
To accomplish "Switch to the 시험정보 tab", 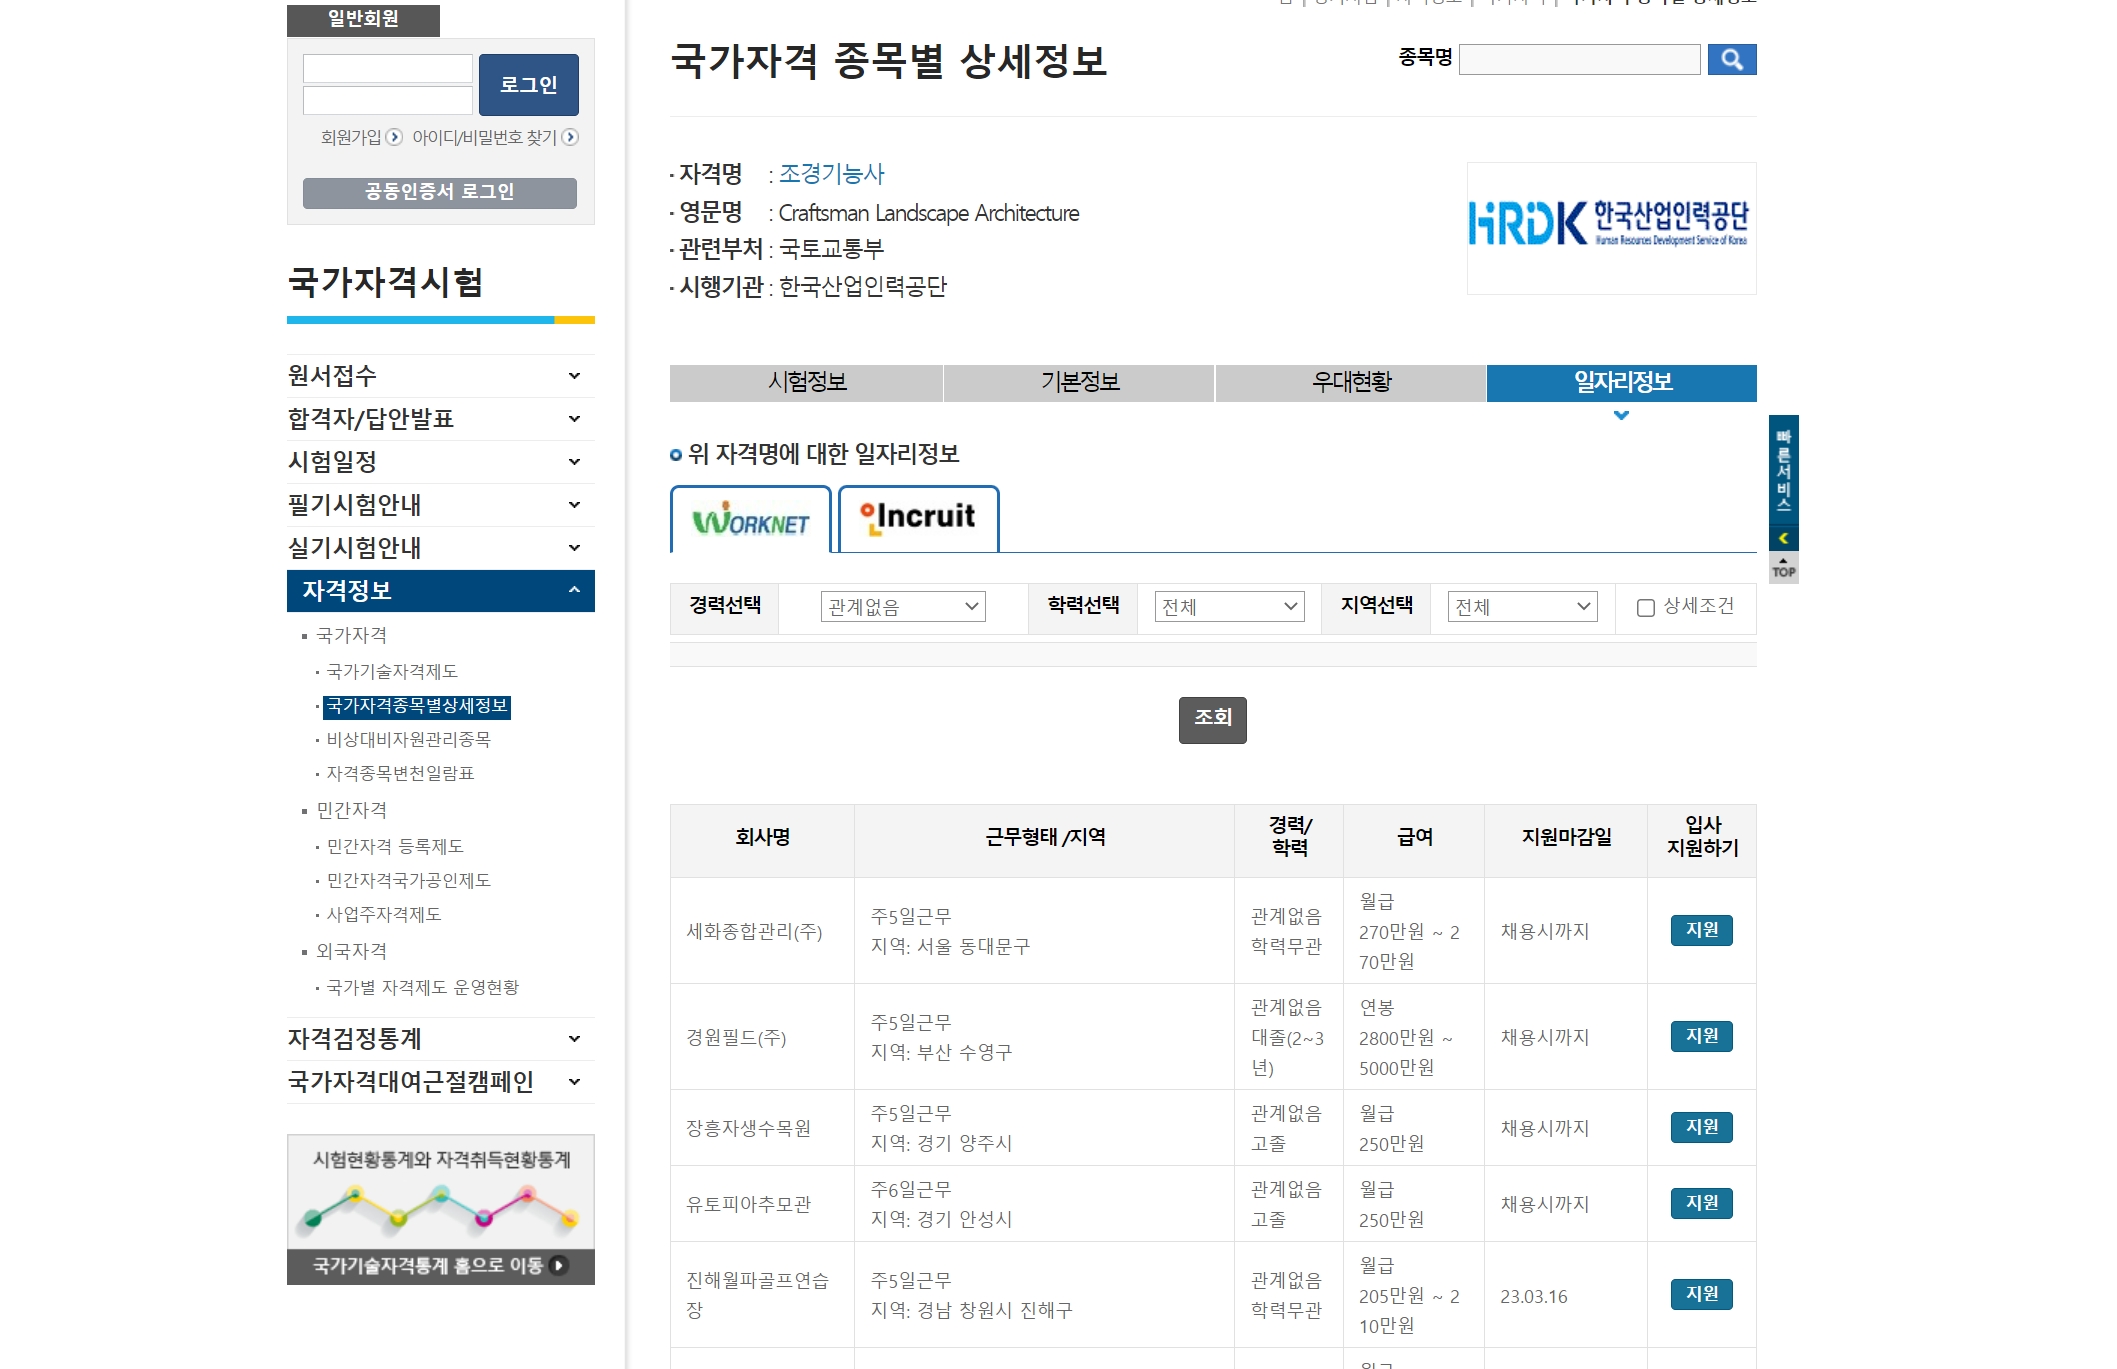I will [x=806, y=383].
